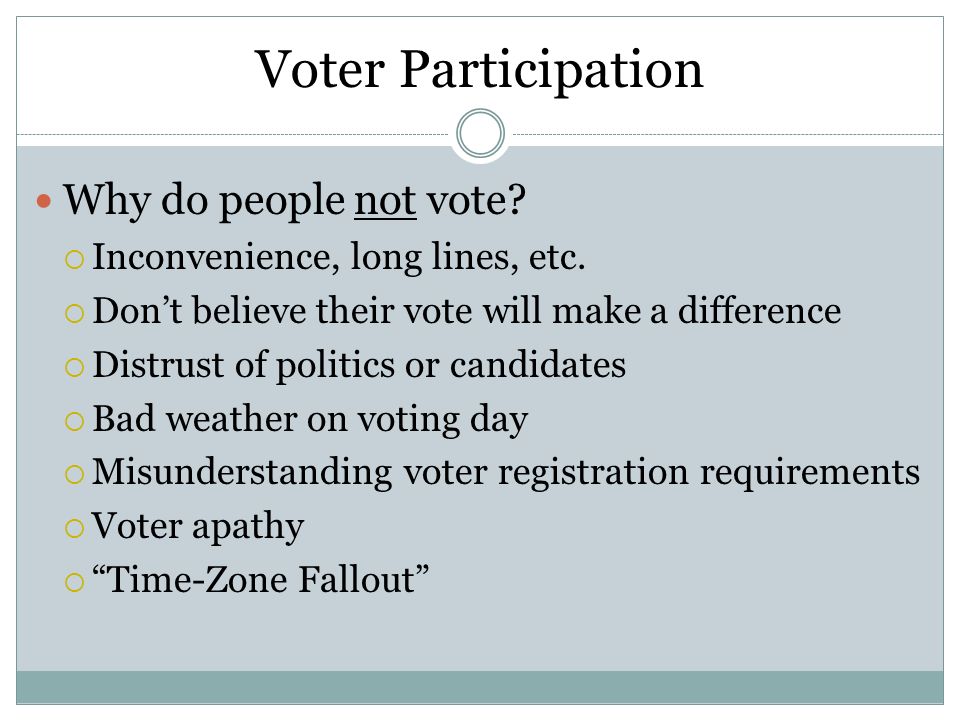Viewport: 960px width, 720px height.
Task: Click the bullet circle beside Inconvenience line
Action: coord(74,260)
